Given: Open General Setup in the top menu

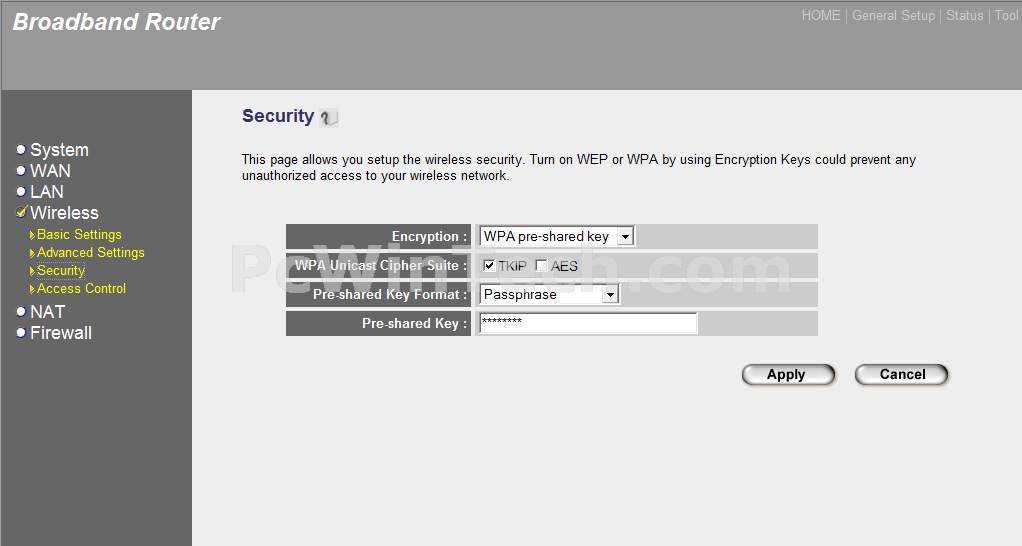Looking at the screenshot, I should click(893, 16).
